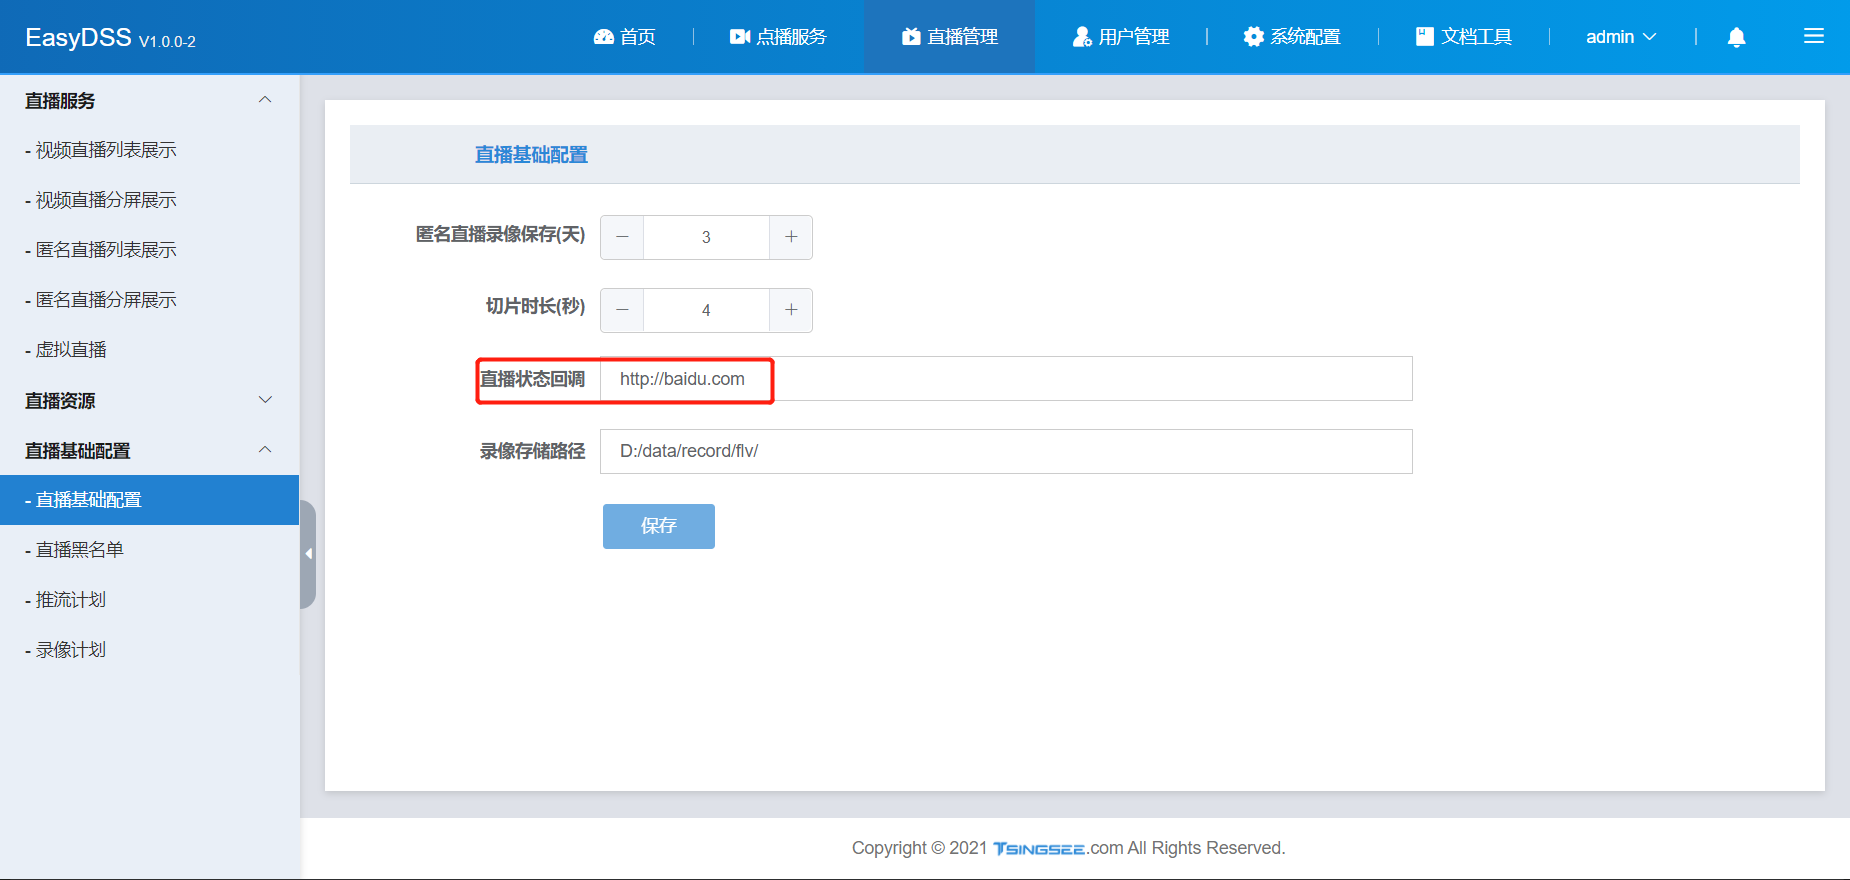Increase 切片时长 seconds with plus button
This screenshot has height=880, width=1850.
[x=791, y=310]
